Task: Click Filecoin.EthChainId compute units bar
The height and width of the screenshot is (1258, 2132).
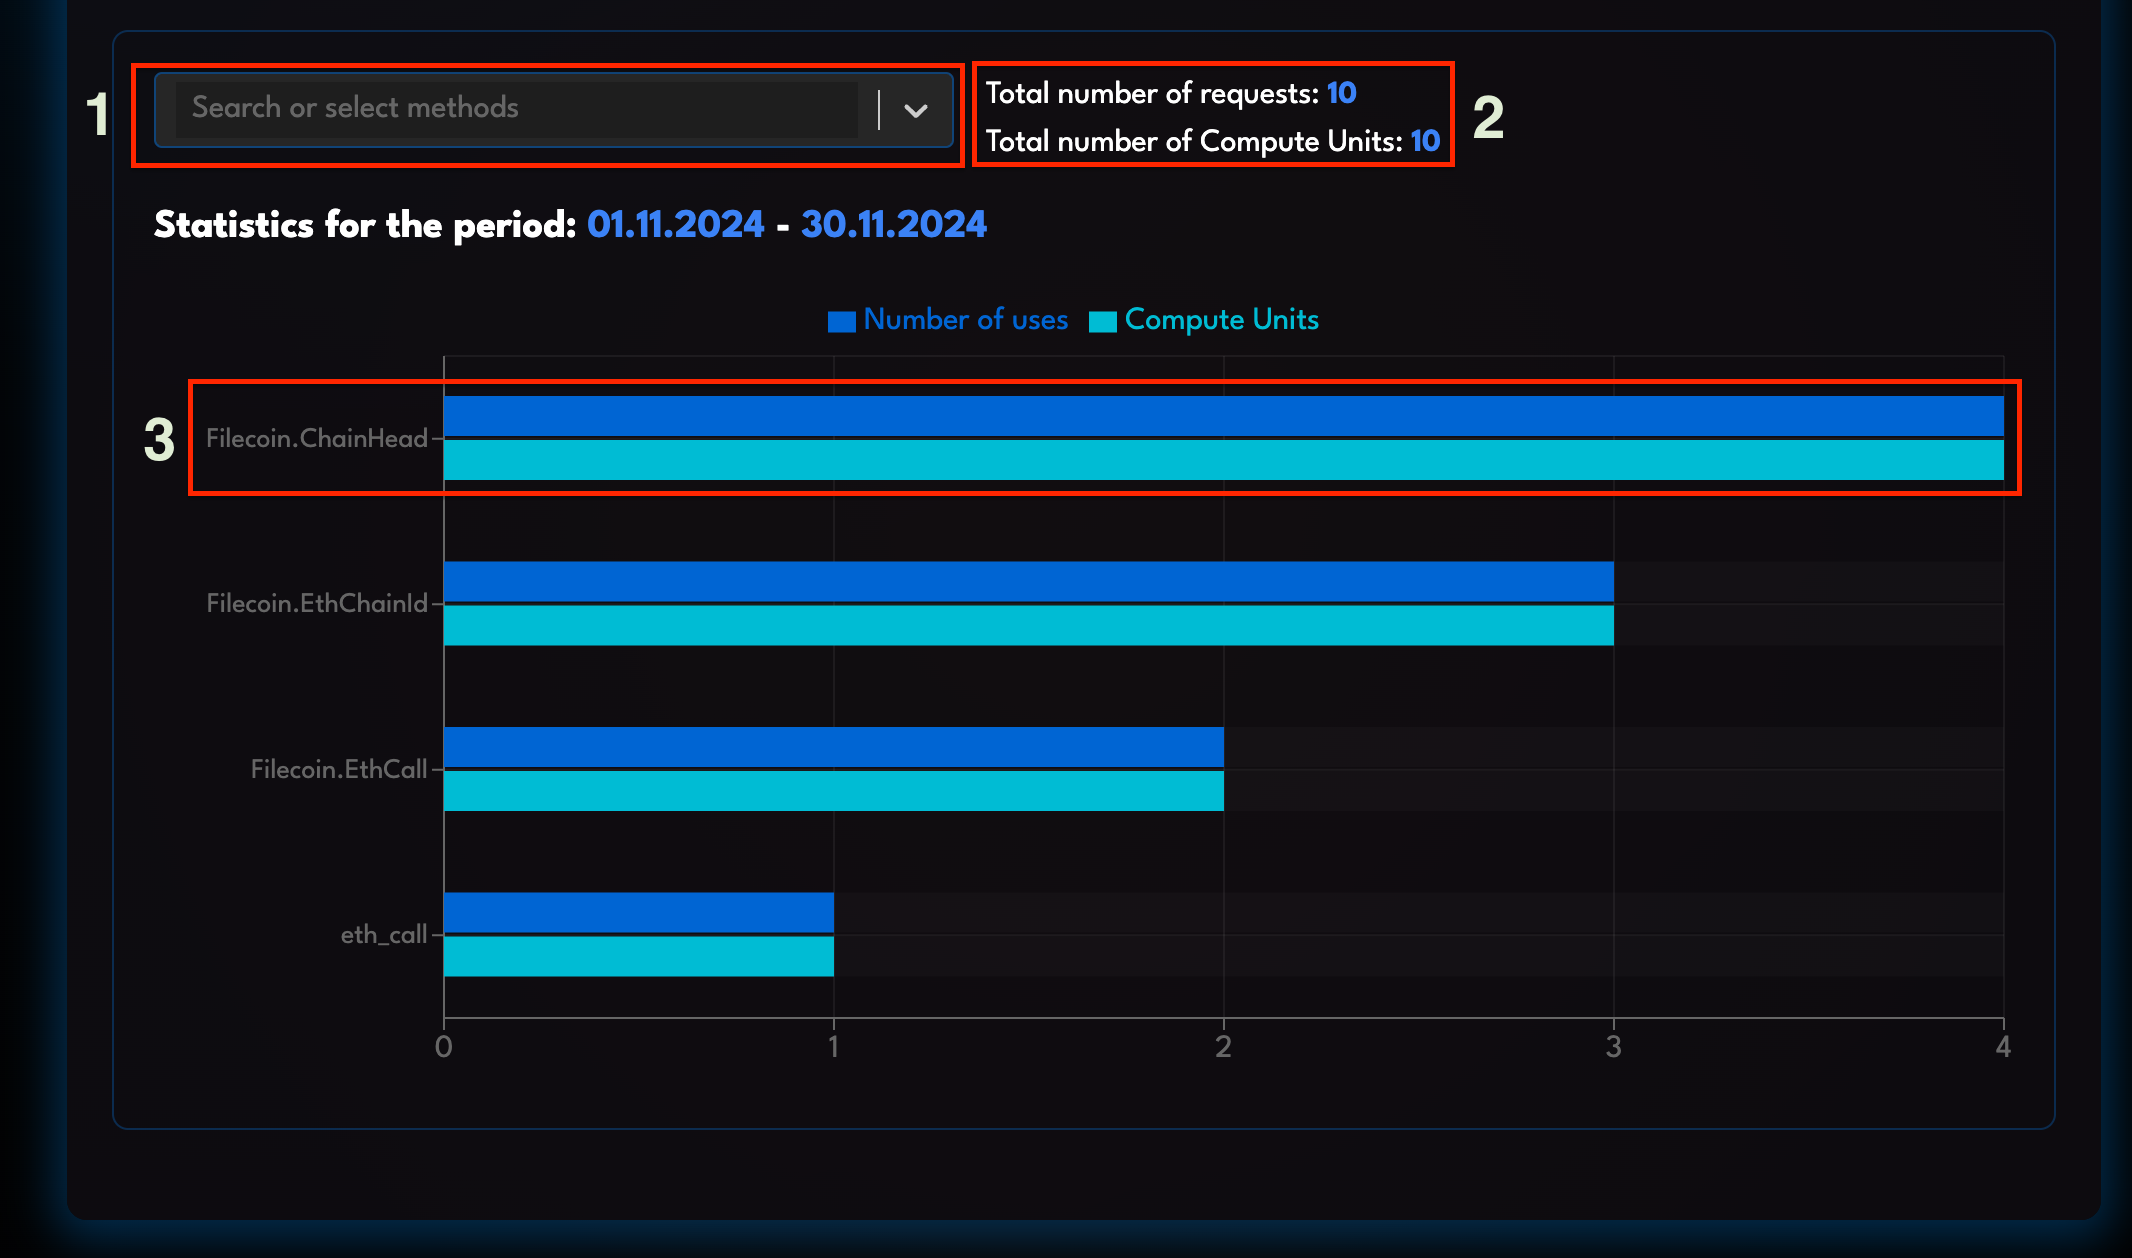Action: pyautogui.click(x=1028, y=625)
